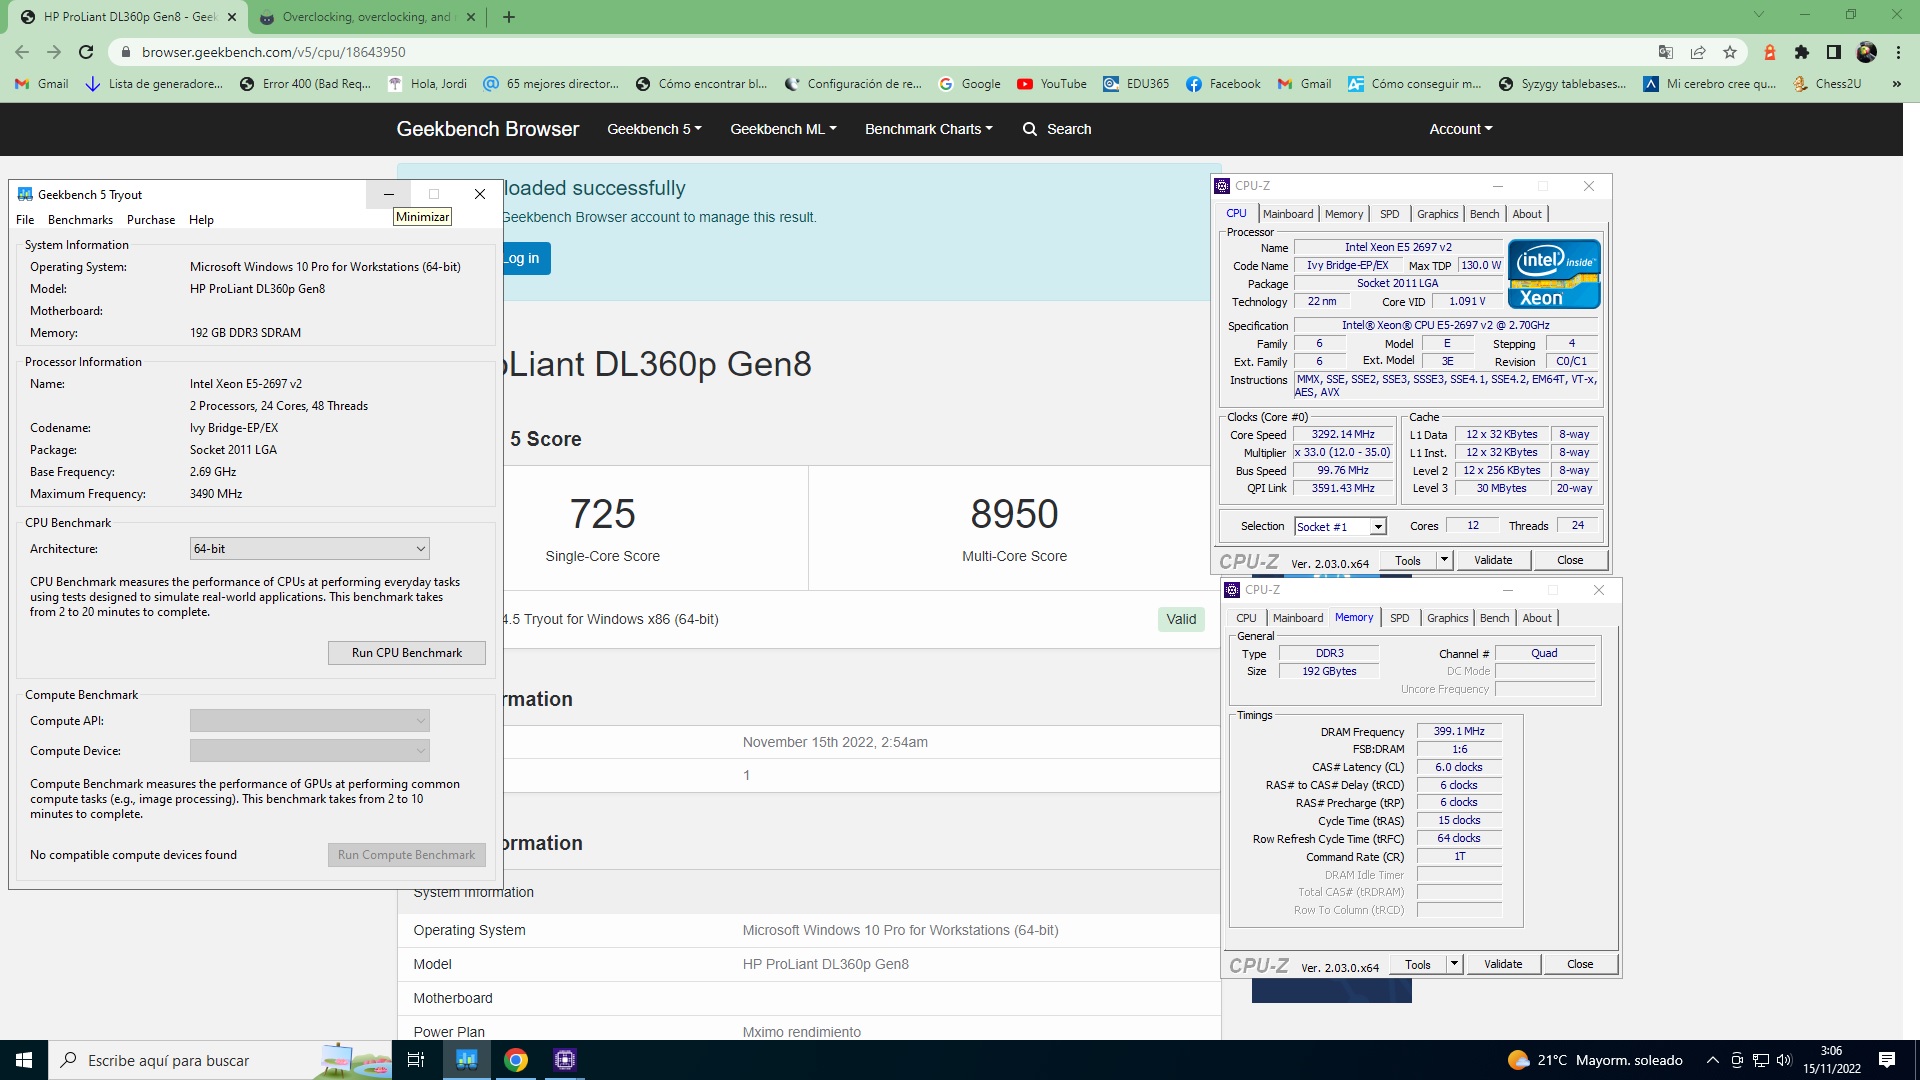The image size is (1920, 1080).
Task: Click the DRAM Frequency 399.1 MHz value
Action: click(1459, 731)
